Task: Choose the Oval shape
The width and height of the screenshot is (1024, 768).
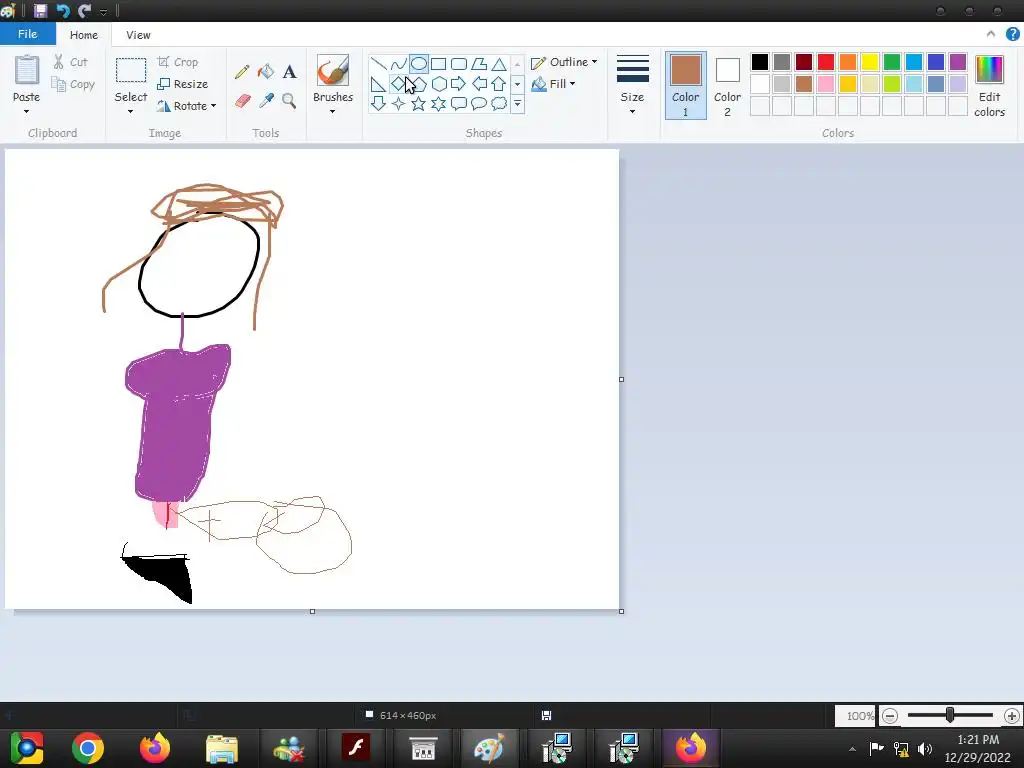Action: coord(419,63)
